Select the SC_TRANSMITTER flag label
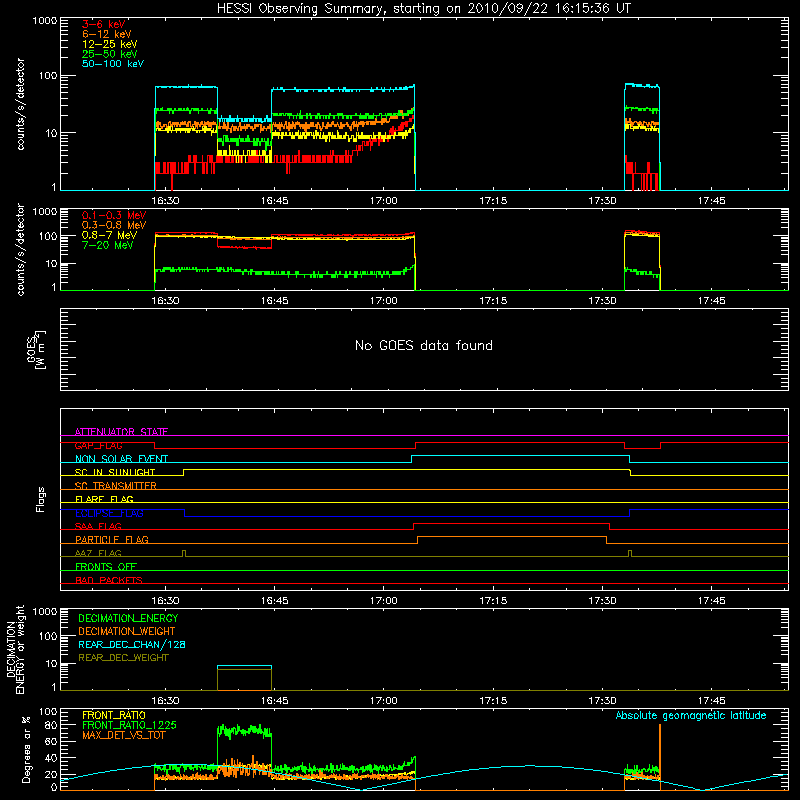 point(116,486)
